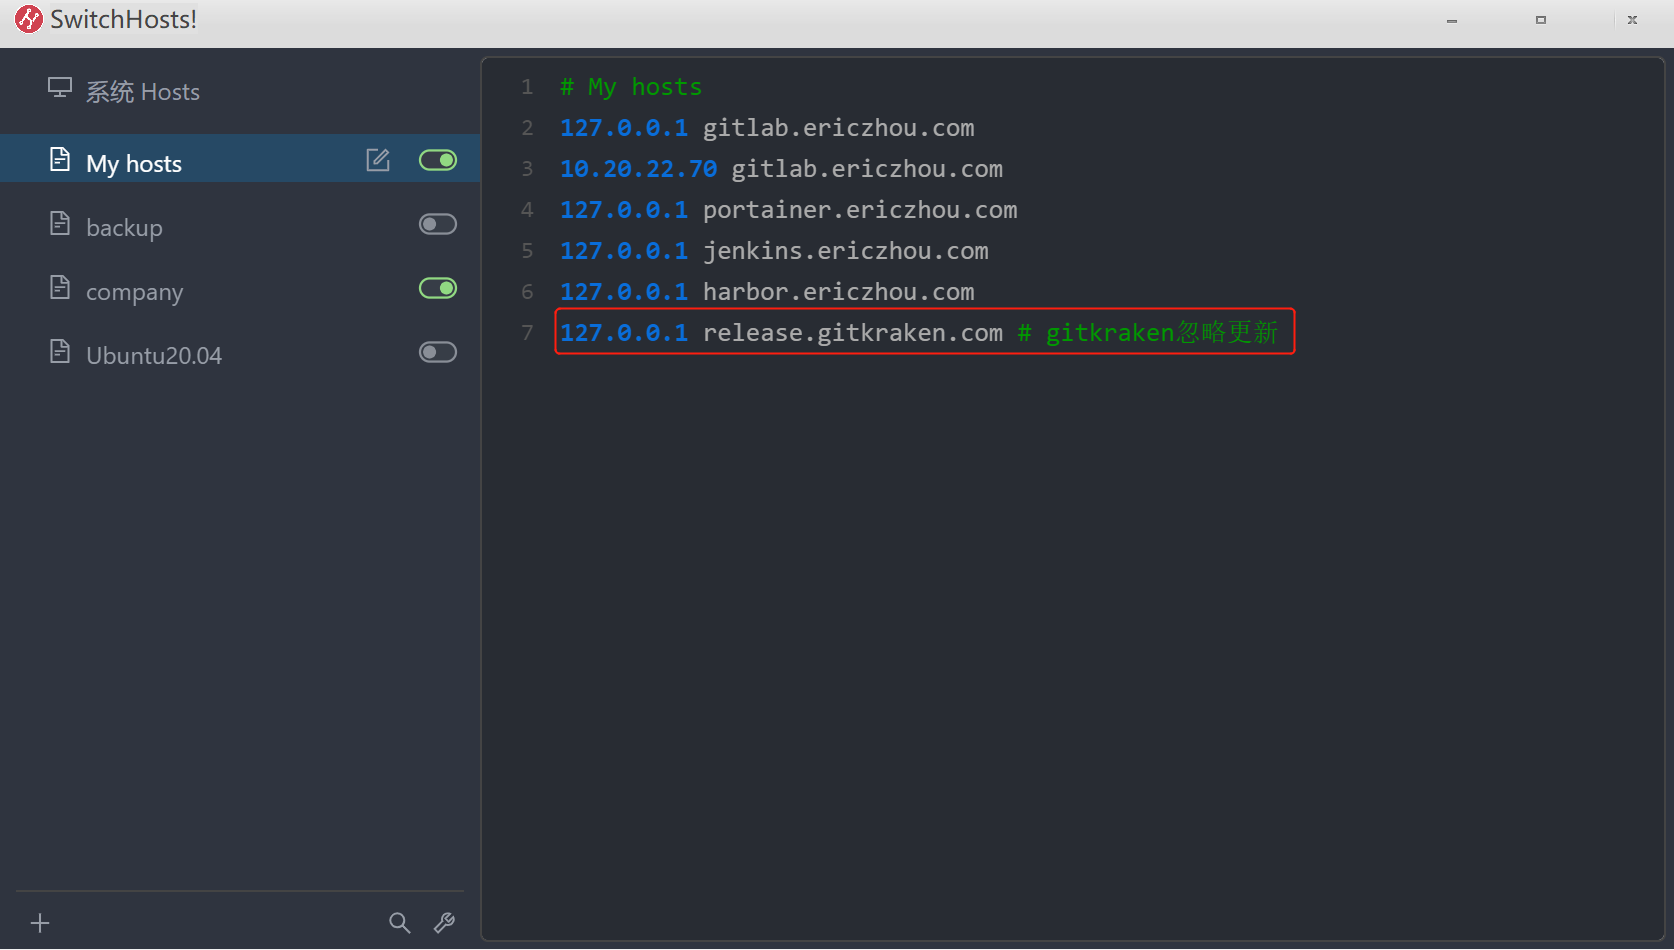The height and width of the screenshot is (950, 1674).
Task: Click the file icon next to Ubuntu20.04
Action: (60, 351)
